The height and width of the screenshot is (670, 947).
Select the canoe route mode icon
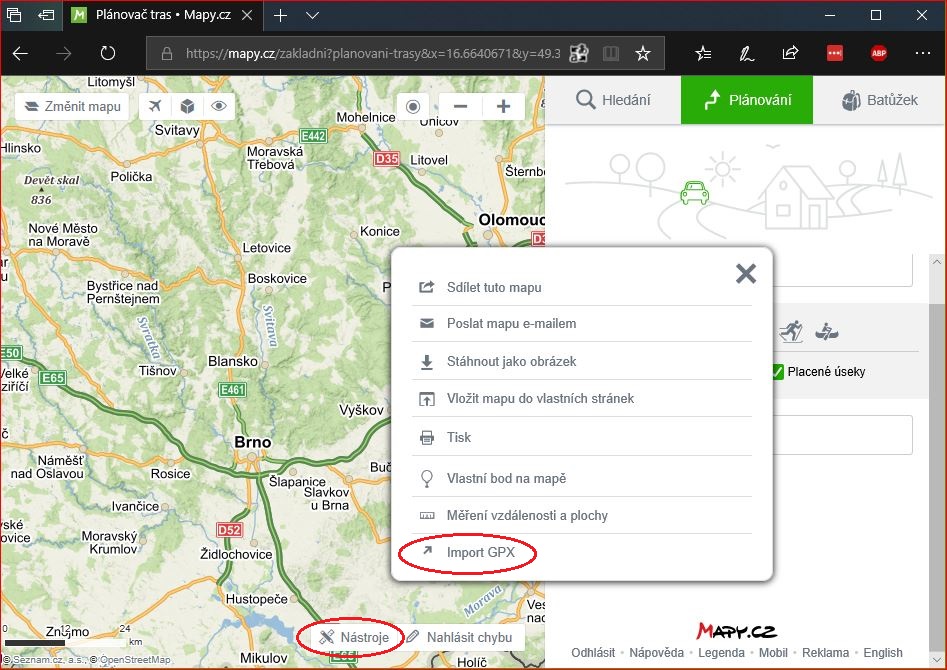click(826, 331)
